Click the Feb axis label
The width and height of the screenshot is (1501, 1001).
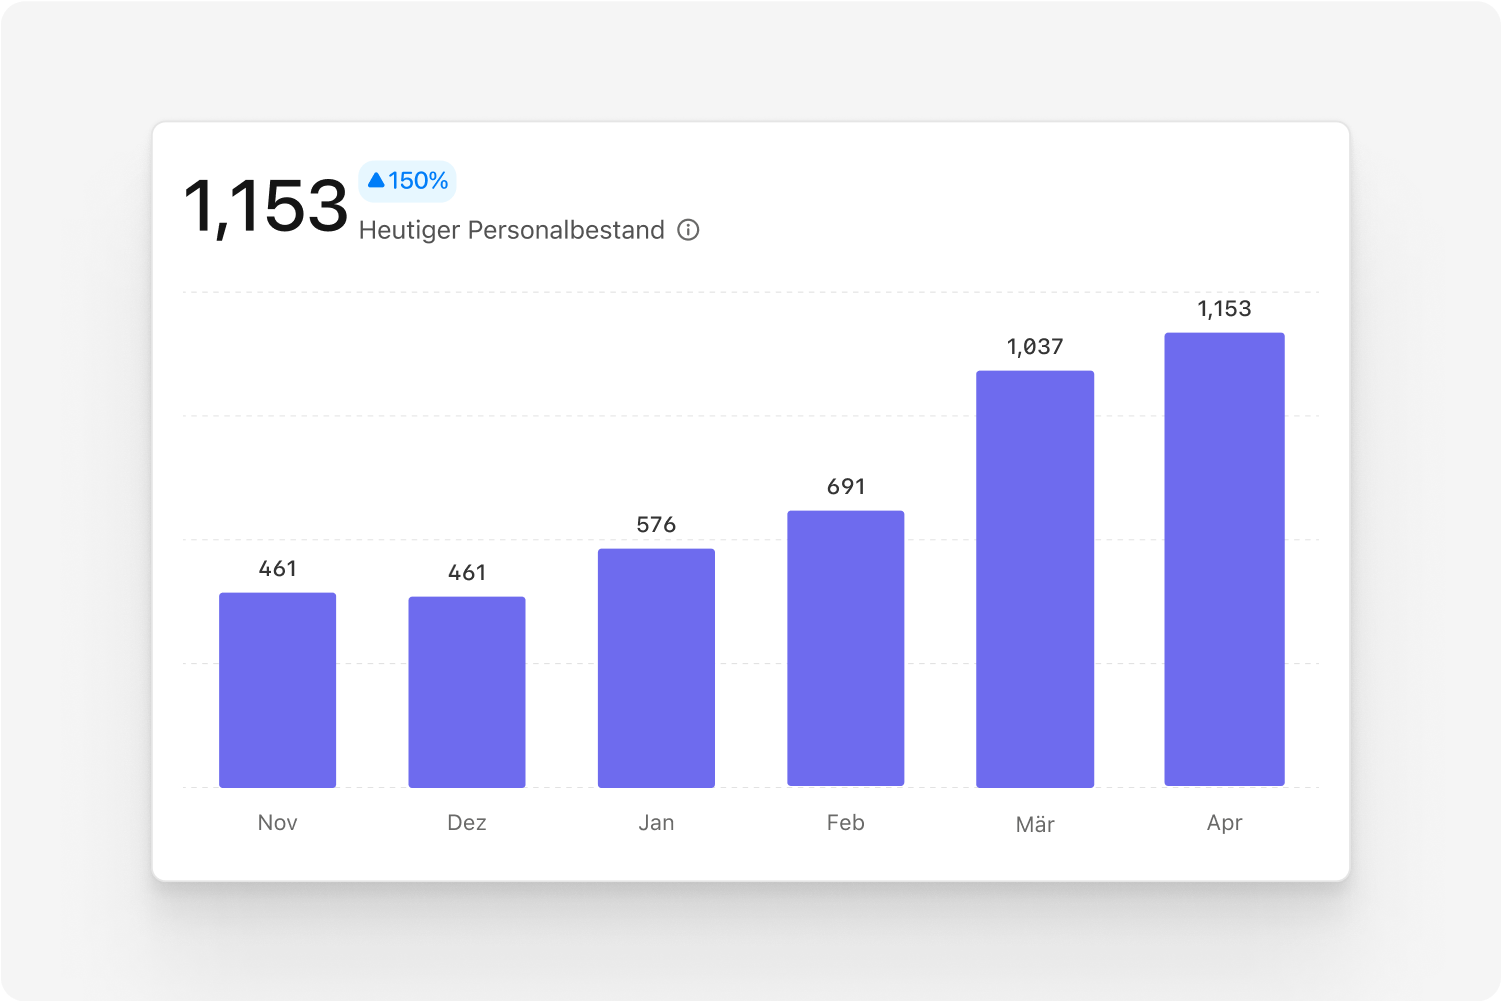pos(846,823)
